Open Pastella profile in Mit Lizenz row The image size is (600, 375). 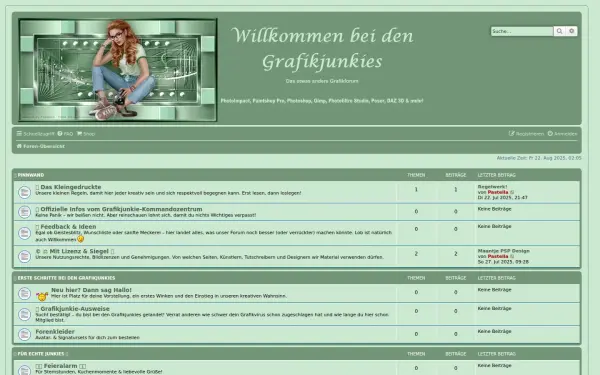point(498,256)
